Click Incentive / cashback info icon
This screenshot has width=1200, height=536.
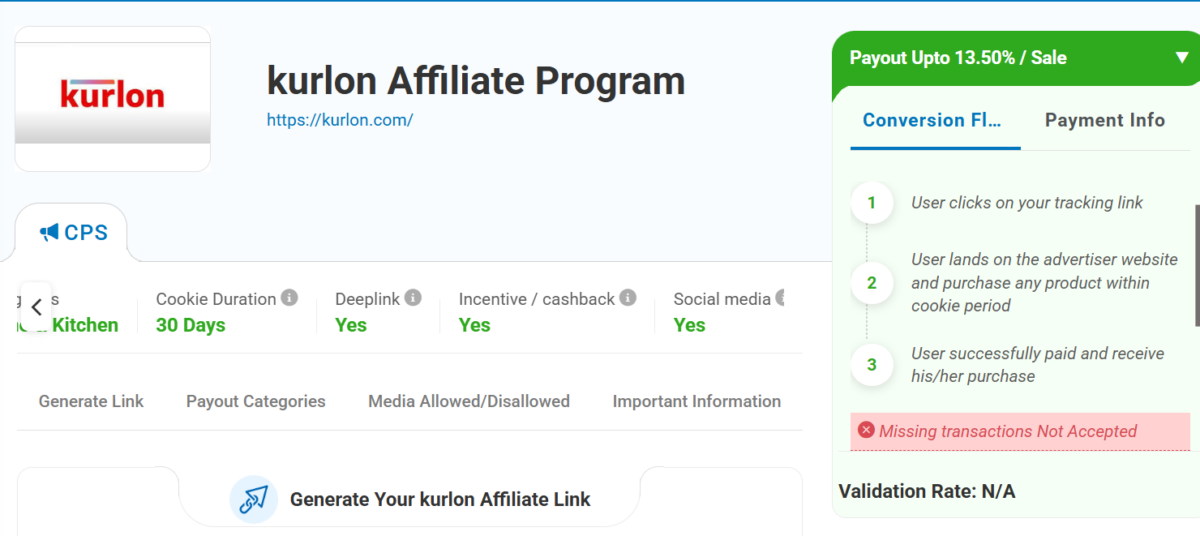[x=628, y=298]
